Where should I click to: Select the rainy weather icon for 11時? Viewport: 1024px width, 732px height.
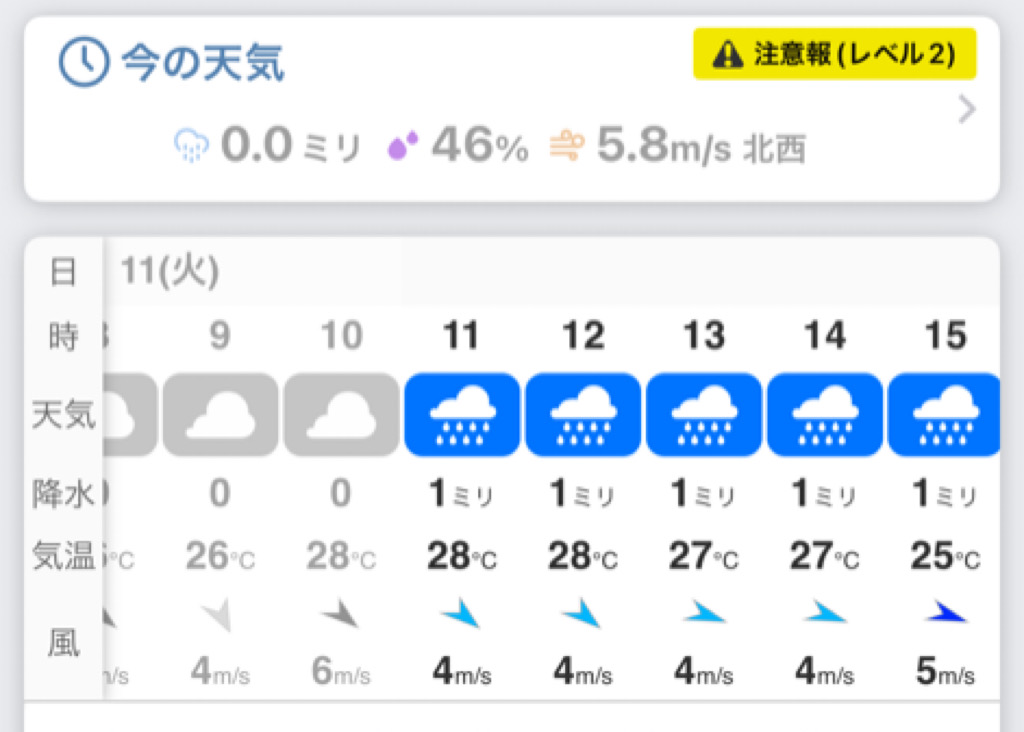pos(462,415)
